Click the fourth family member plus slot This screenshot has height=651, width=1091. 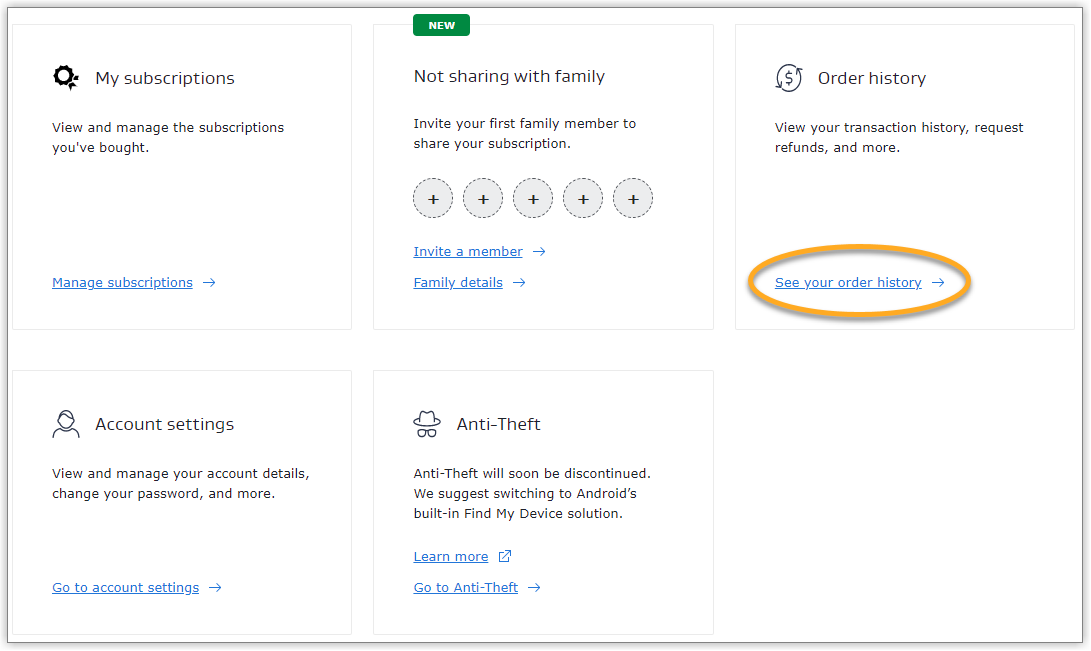[x=583, y=199]
